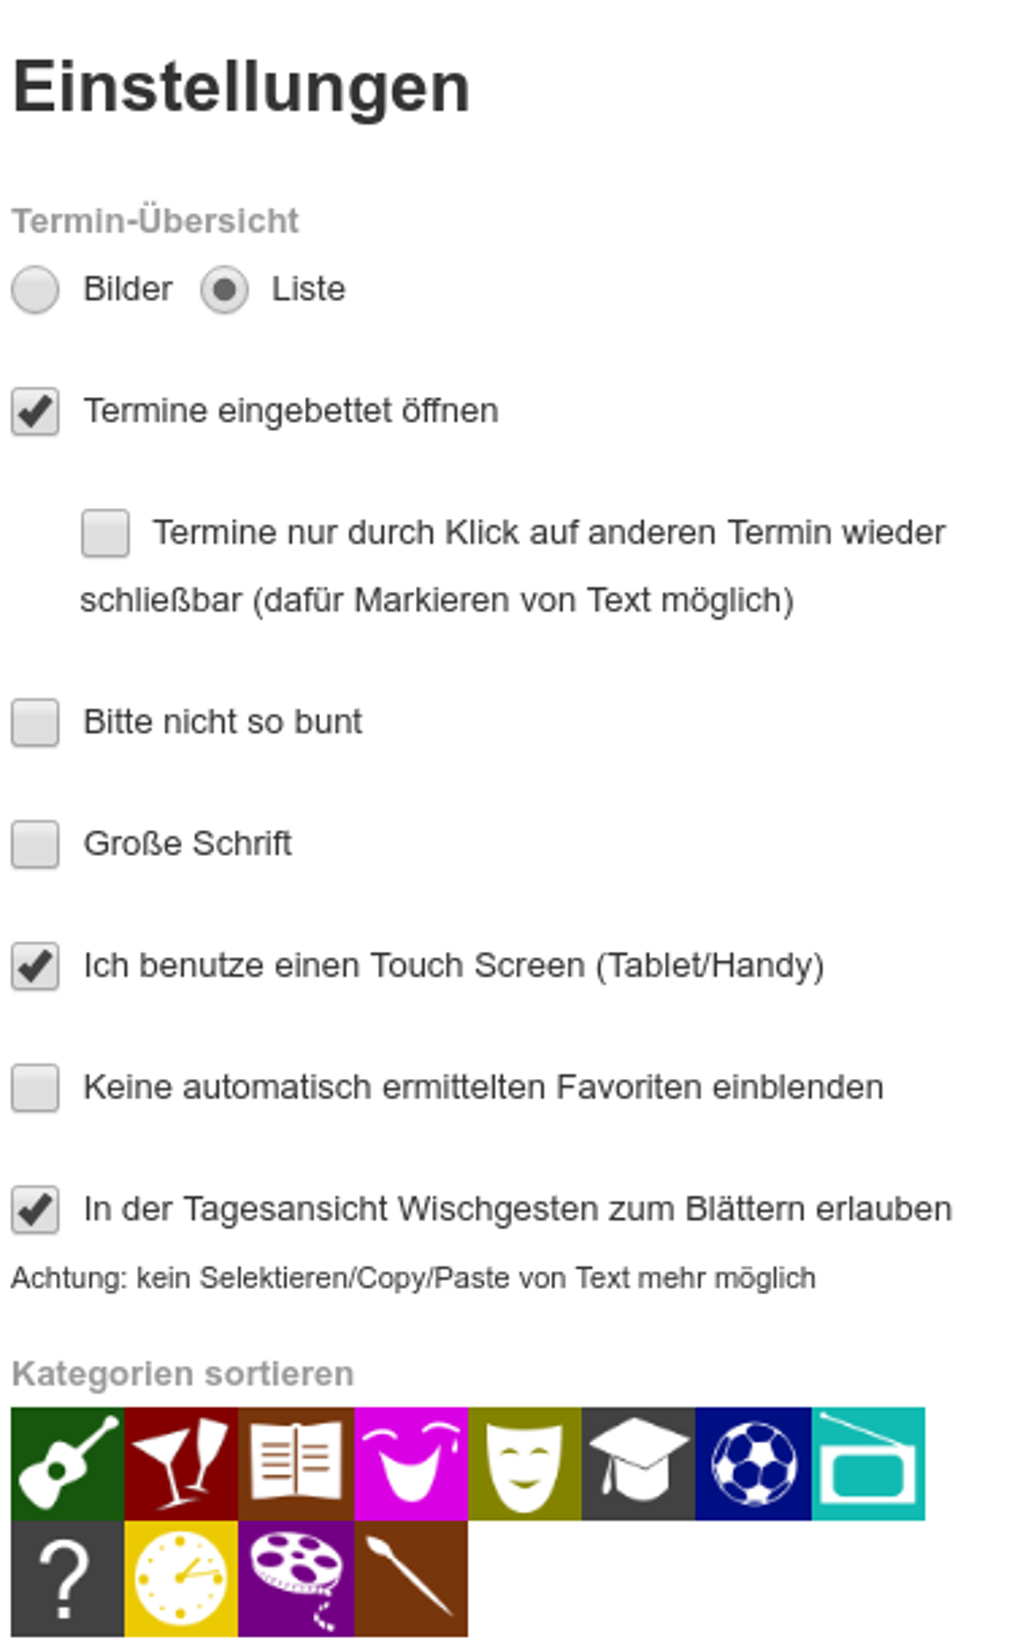Disable the Touch Screen checkbox

[35, 967]
